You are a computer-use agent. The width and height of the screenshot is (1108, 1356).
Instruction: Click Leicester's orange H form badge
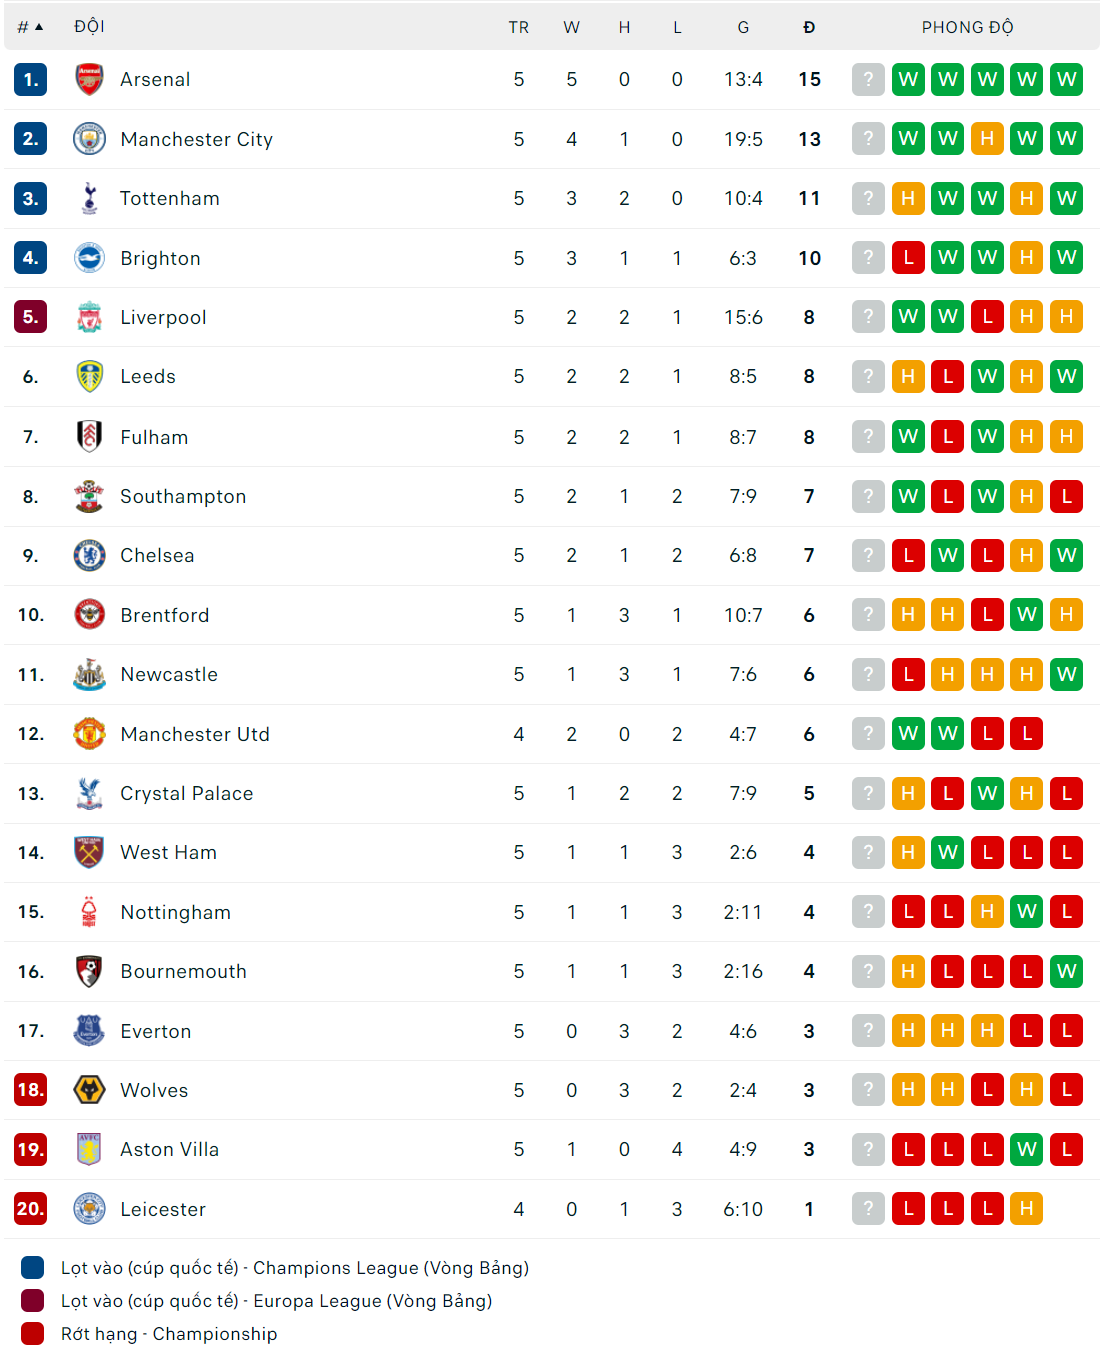coord(1026,1209)
